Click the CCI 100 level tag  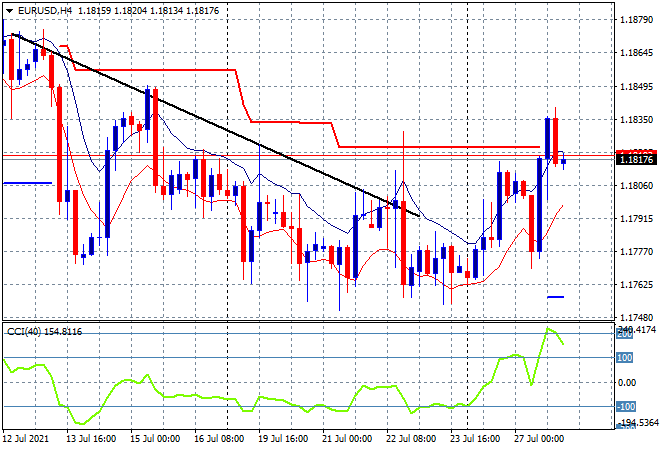coord(625,358)
